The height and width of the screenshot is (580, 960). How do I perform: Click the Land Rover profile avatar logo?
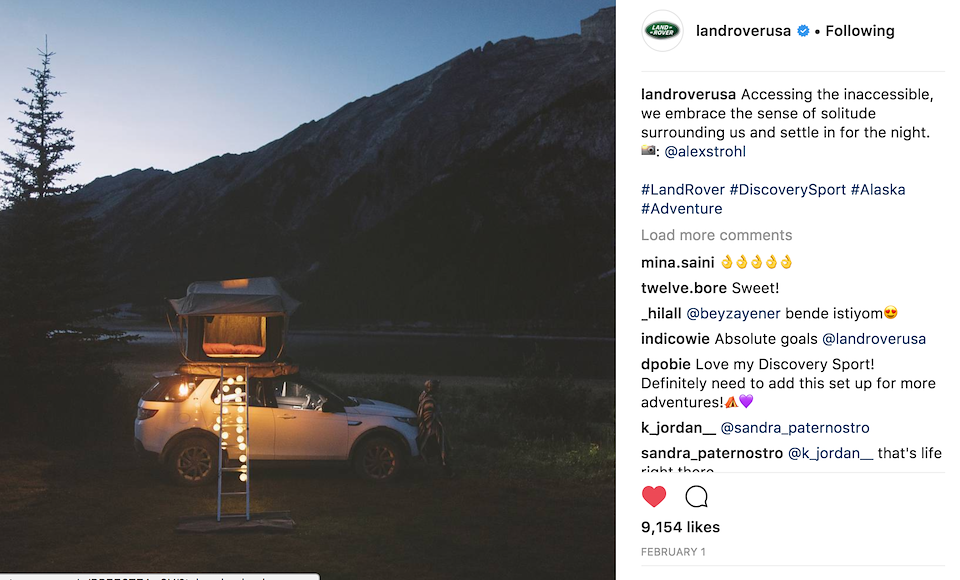(x=662, y=31)
